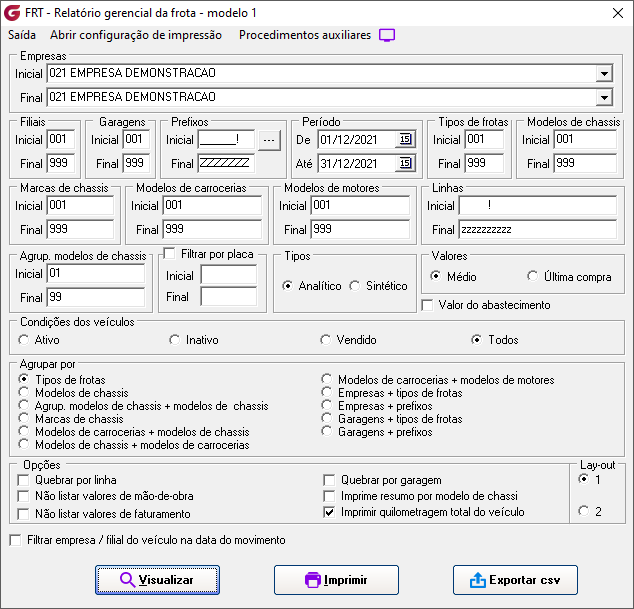This screenshot has height=609, width=634.
Task: Close the report window
Action: coord(618,13)
